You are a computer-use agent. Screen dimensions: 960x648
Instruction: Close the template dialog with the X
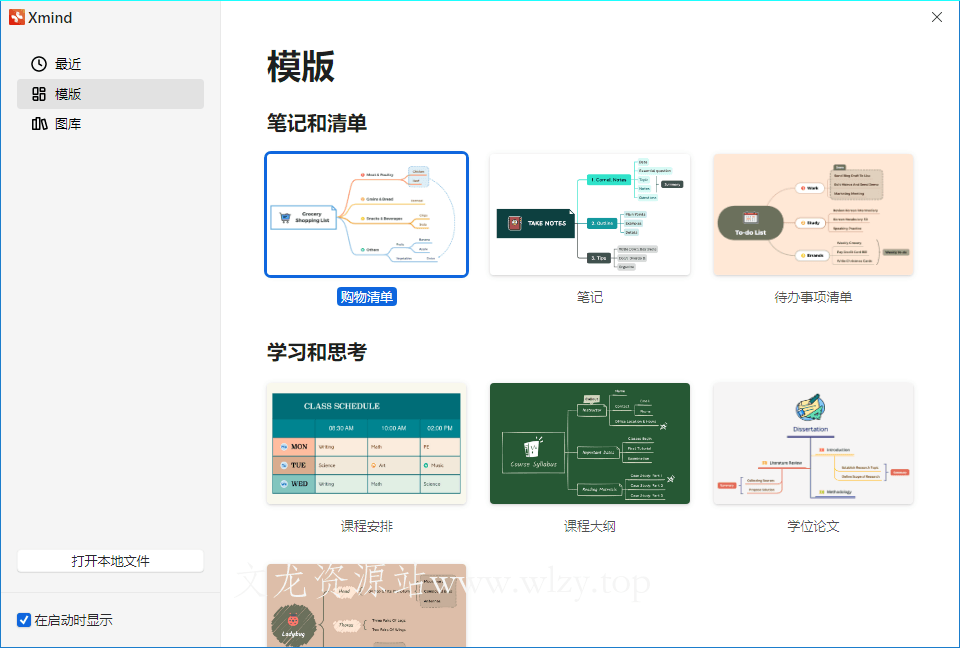pyautogui.click(x=936, y=17)
